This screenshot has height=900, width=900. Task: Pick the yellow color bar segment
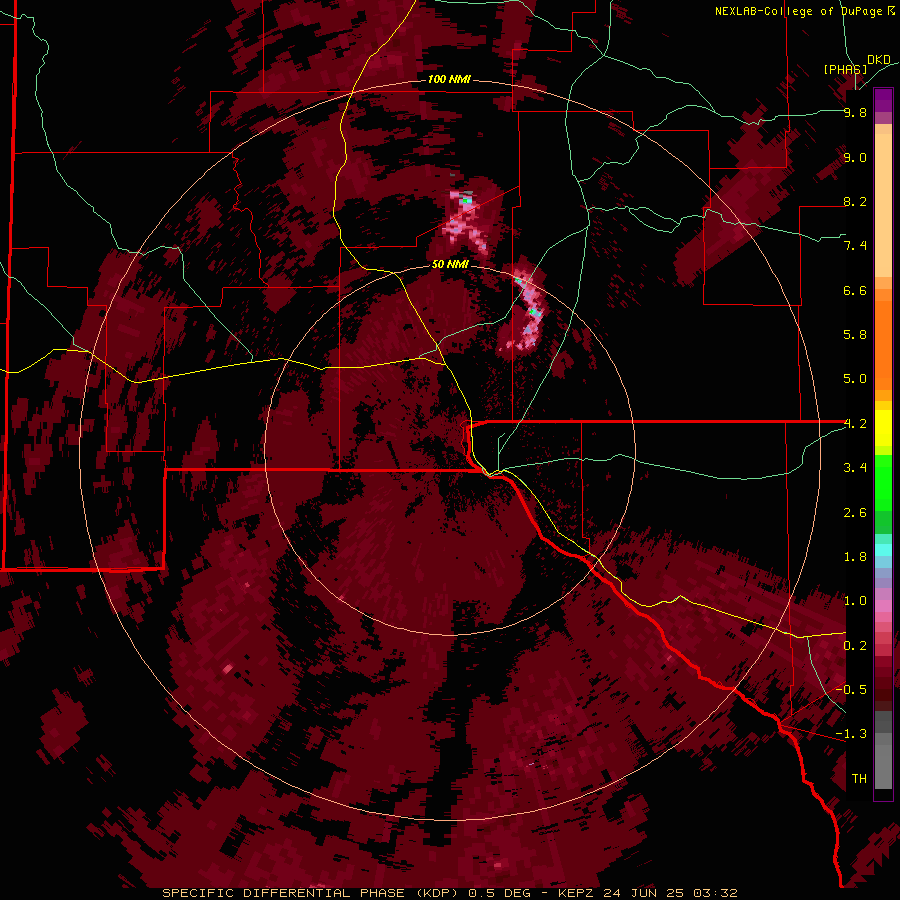click(x=883, y=428)
